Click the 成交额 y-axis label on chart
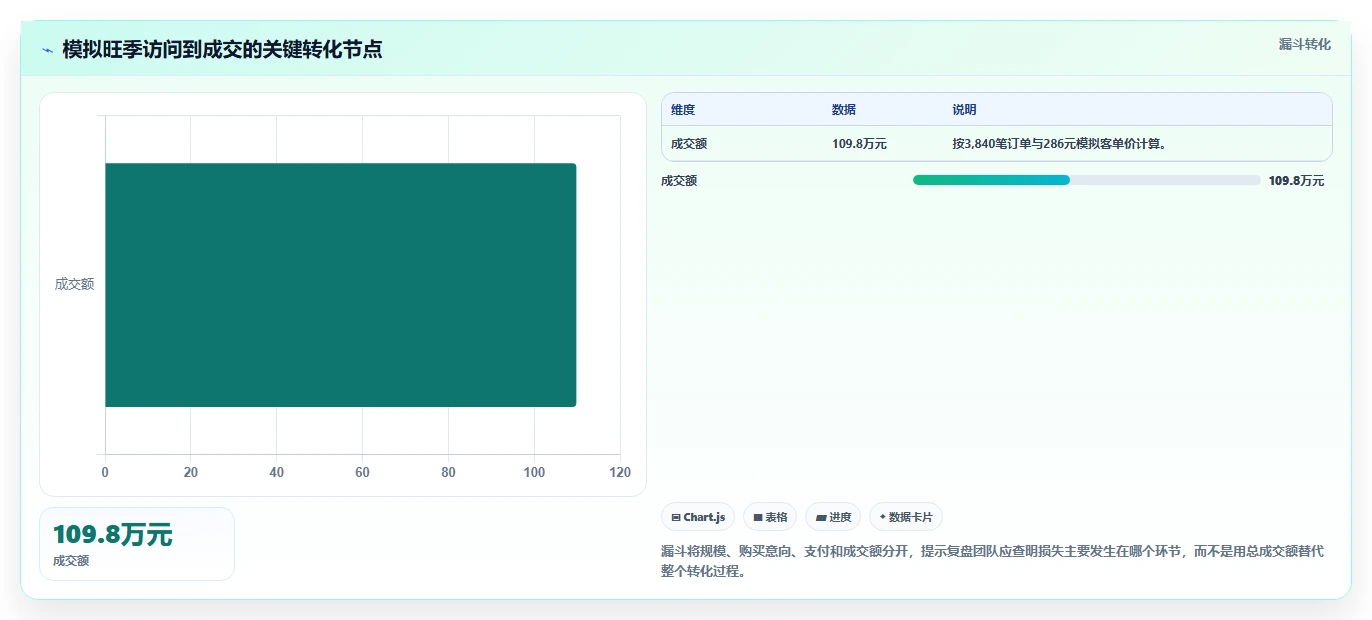 point(74,284)
